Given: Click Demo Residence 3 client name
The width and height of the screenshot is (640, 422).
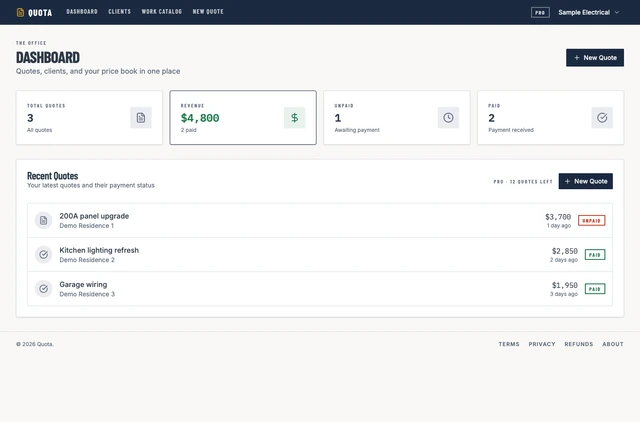Looking at the screenshot, I should coord(87,294).
